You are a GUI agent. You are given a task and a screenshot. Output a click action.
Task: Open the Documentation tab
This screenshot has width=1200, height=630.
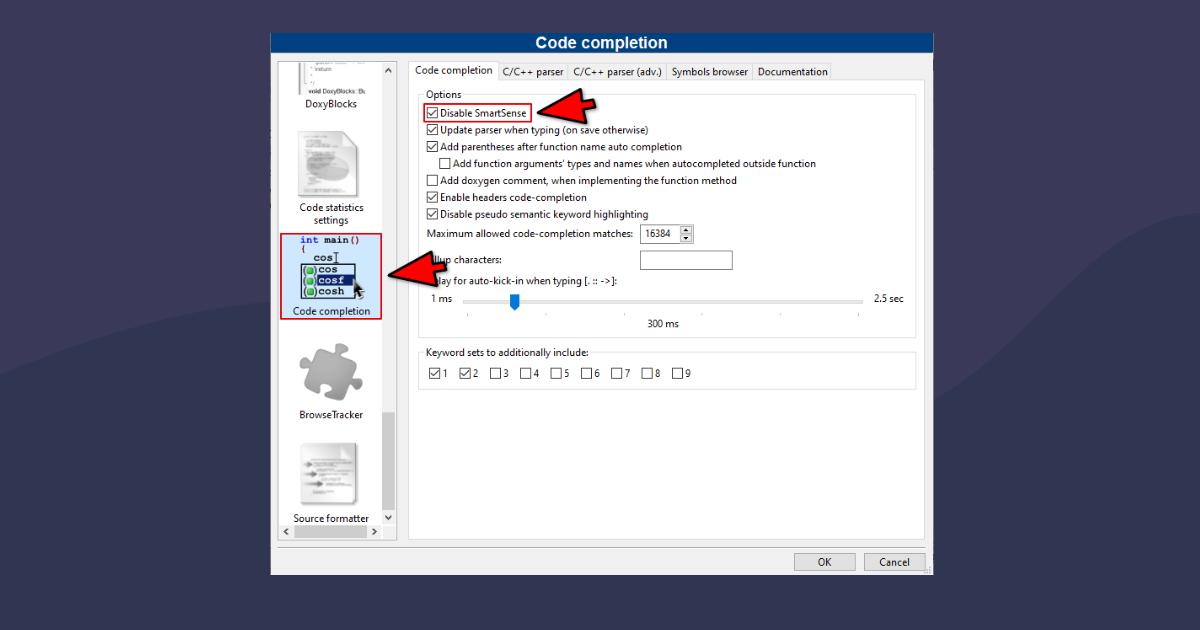792,71
